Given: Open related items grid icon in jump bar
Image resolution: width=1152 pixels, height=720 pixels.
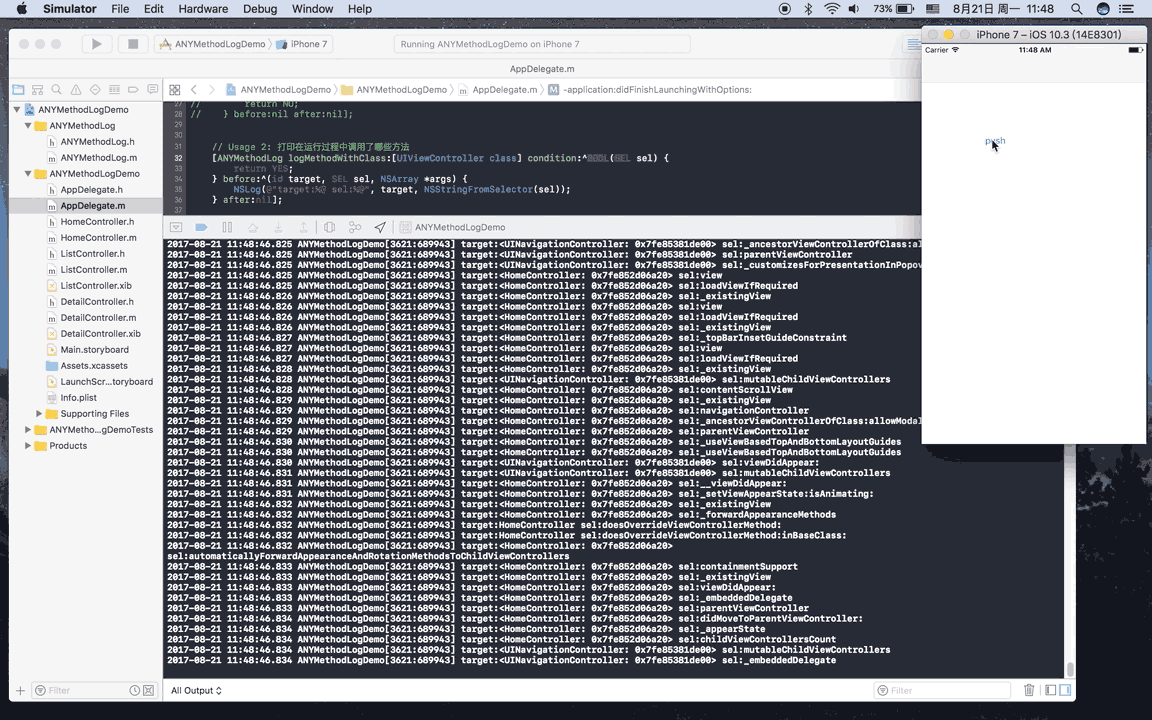Looking at the screenshot, I should coord(175,90).
